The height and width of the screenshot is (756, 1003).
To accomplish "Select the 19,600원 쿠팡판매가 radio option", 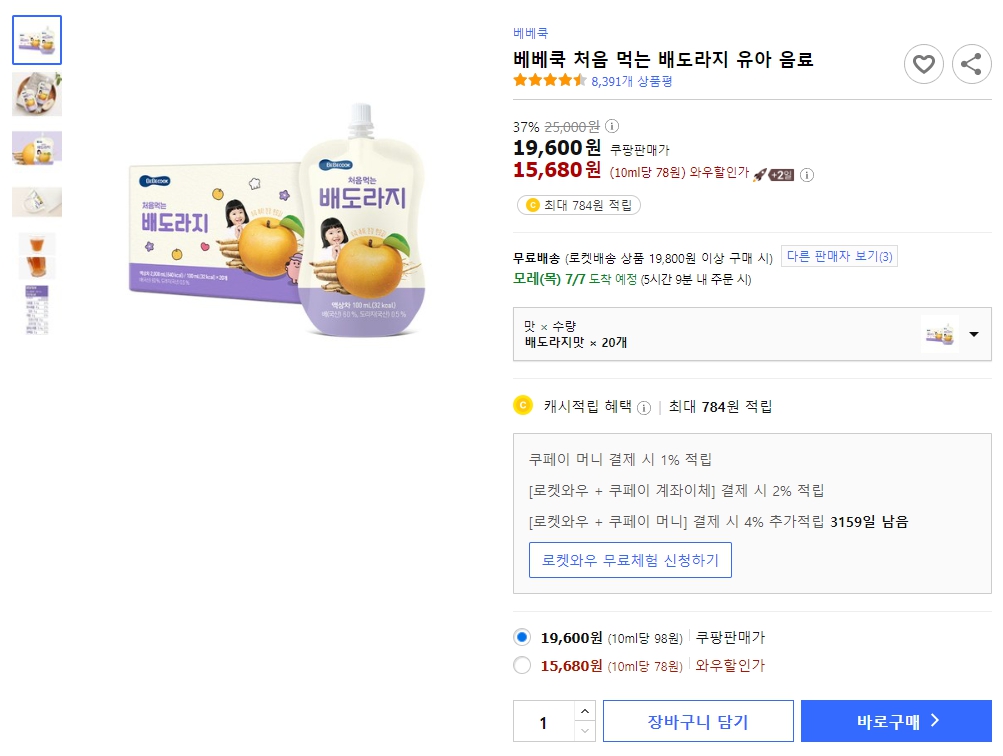I will tap(521, 638).
